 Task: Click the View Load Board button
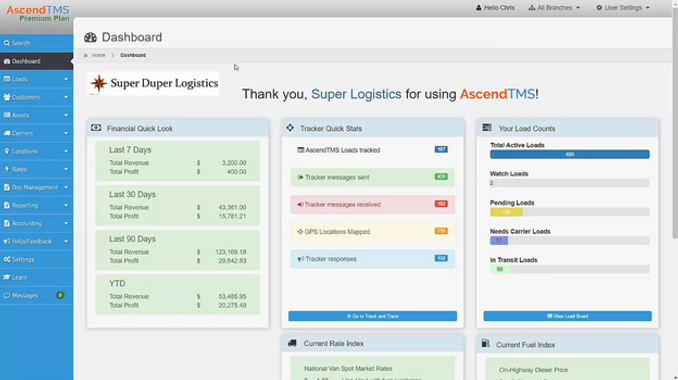pos(567,316)
